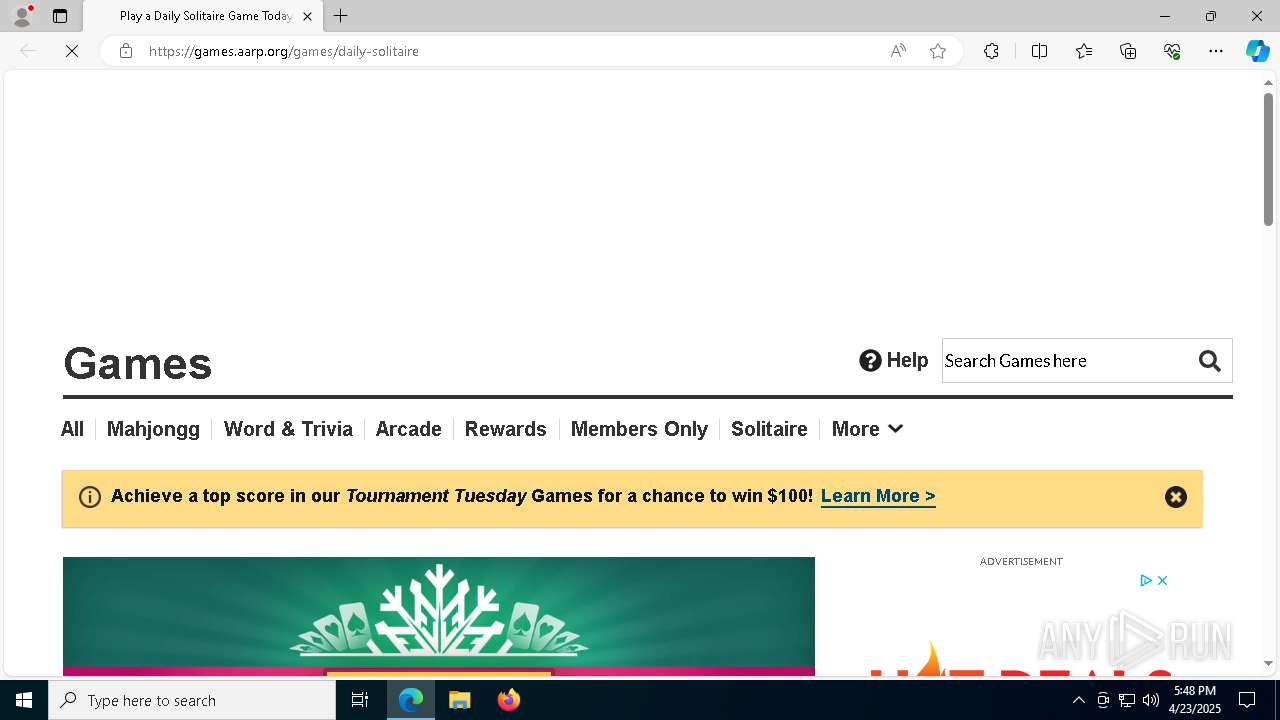The width and height of the screenshot is (1280, 720).
Task: Open the taskbar clock and date
Action: 1195,700
